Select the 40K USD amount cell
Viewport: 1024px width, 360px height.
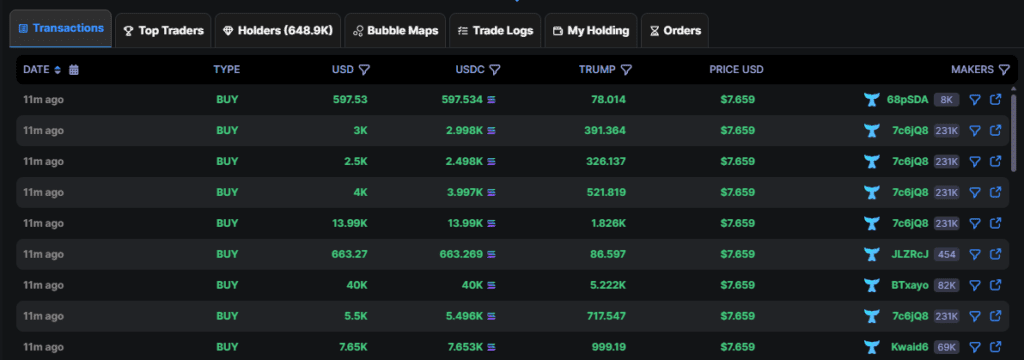356,285
